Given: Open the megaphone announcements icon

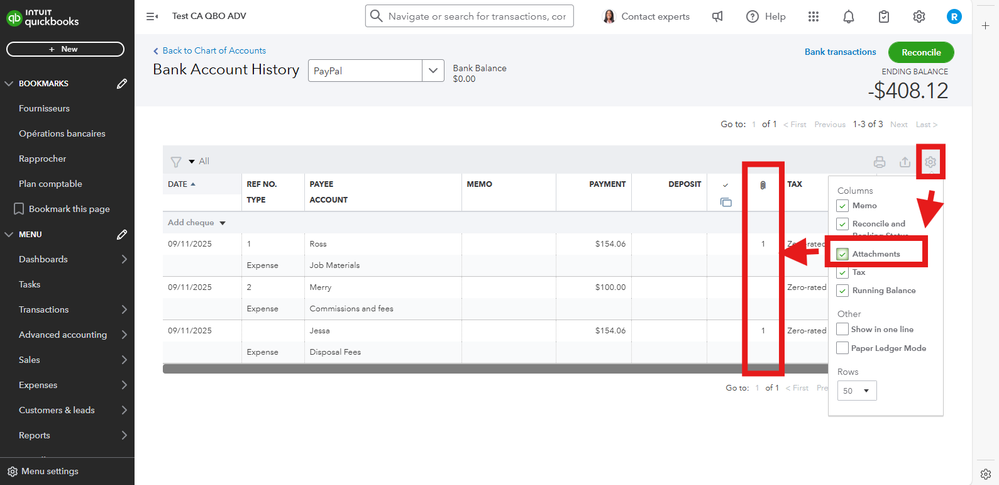Looking at the screenshot, I should tap(717, 17).
